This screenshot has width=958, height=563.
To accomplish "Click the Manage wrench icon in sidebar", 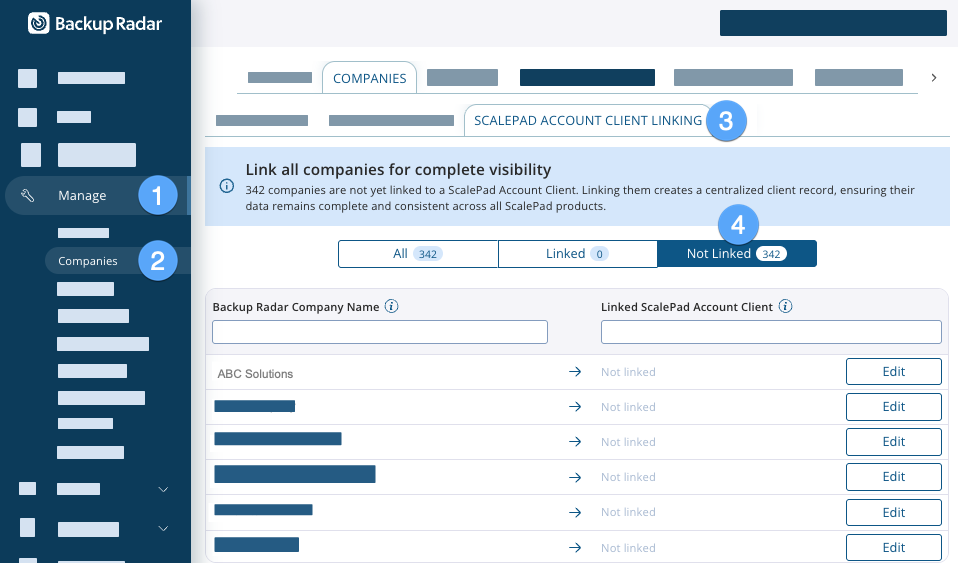I will pos(28,196).
